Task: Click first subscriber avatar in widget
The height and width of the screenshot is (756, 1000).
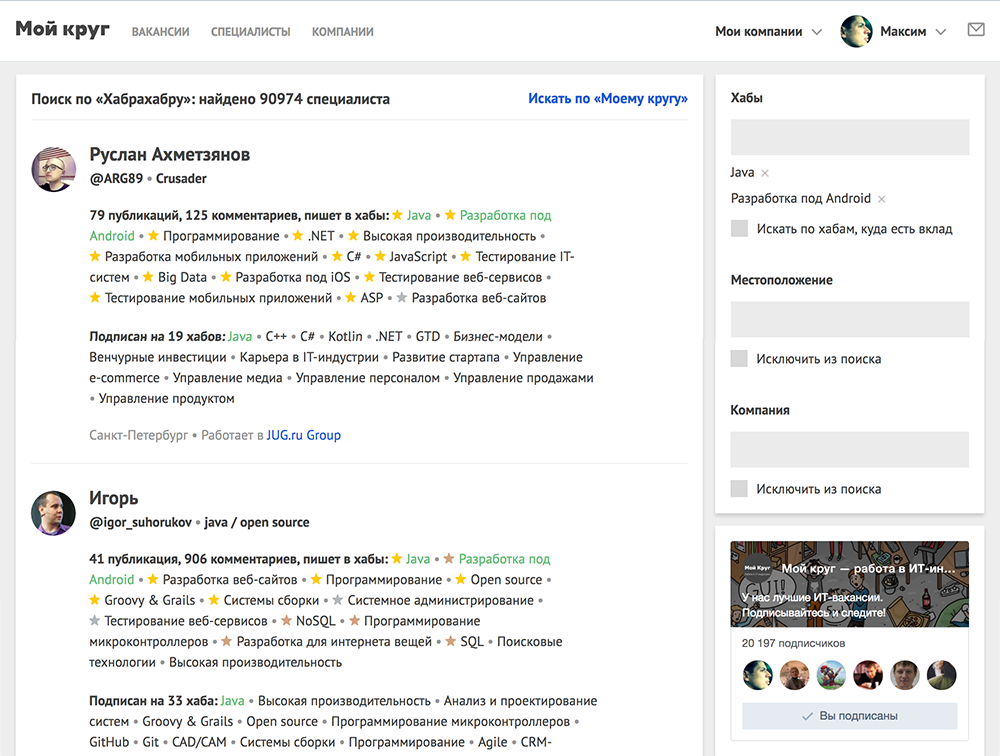Action: coord(758,675)
